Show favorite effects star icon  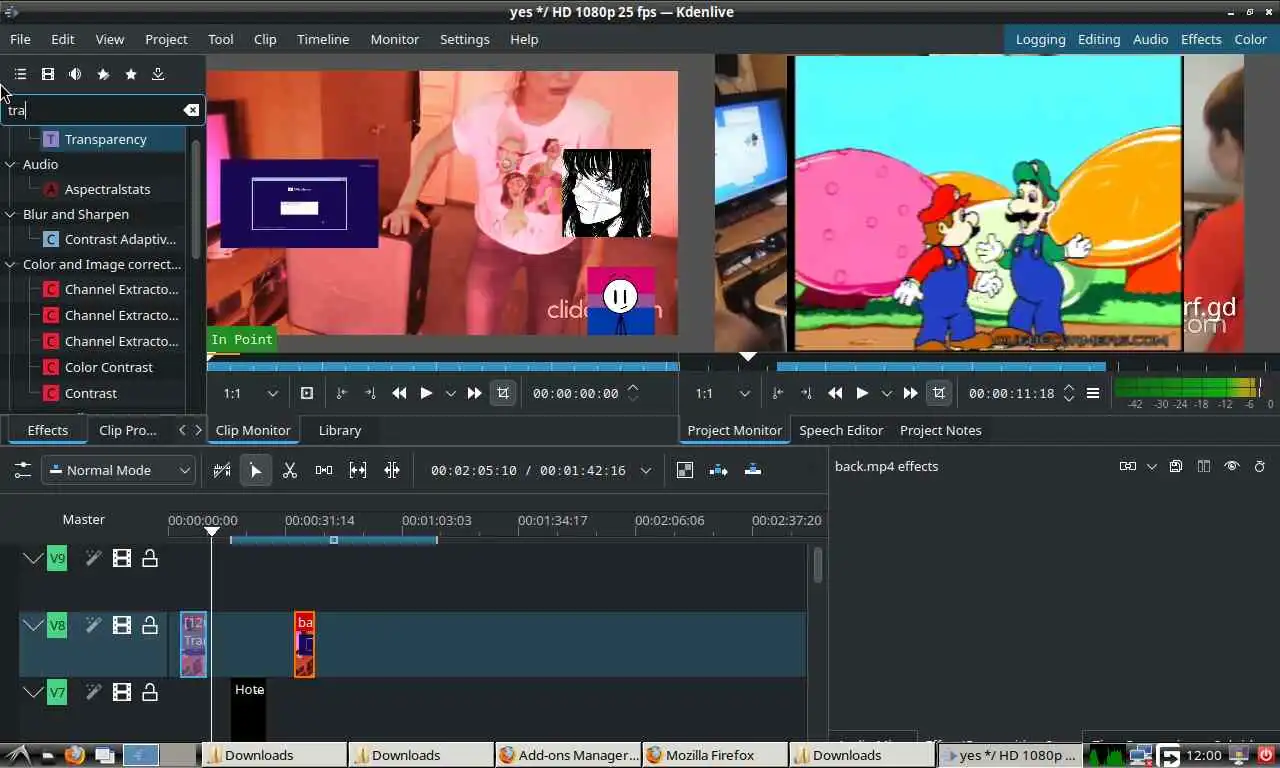click(131, 74)
